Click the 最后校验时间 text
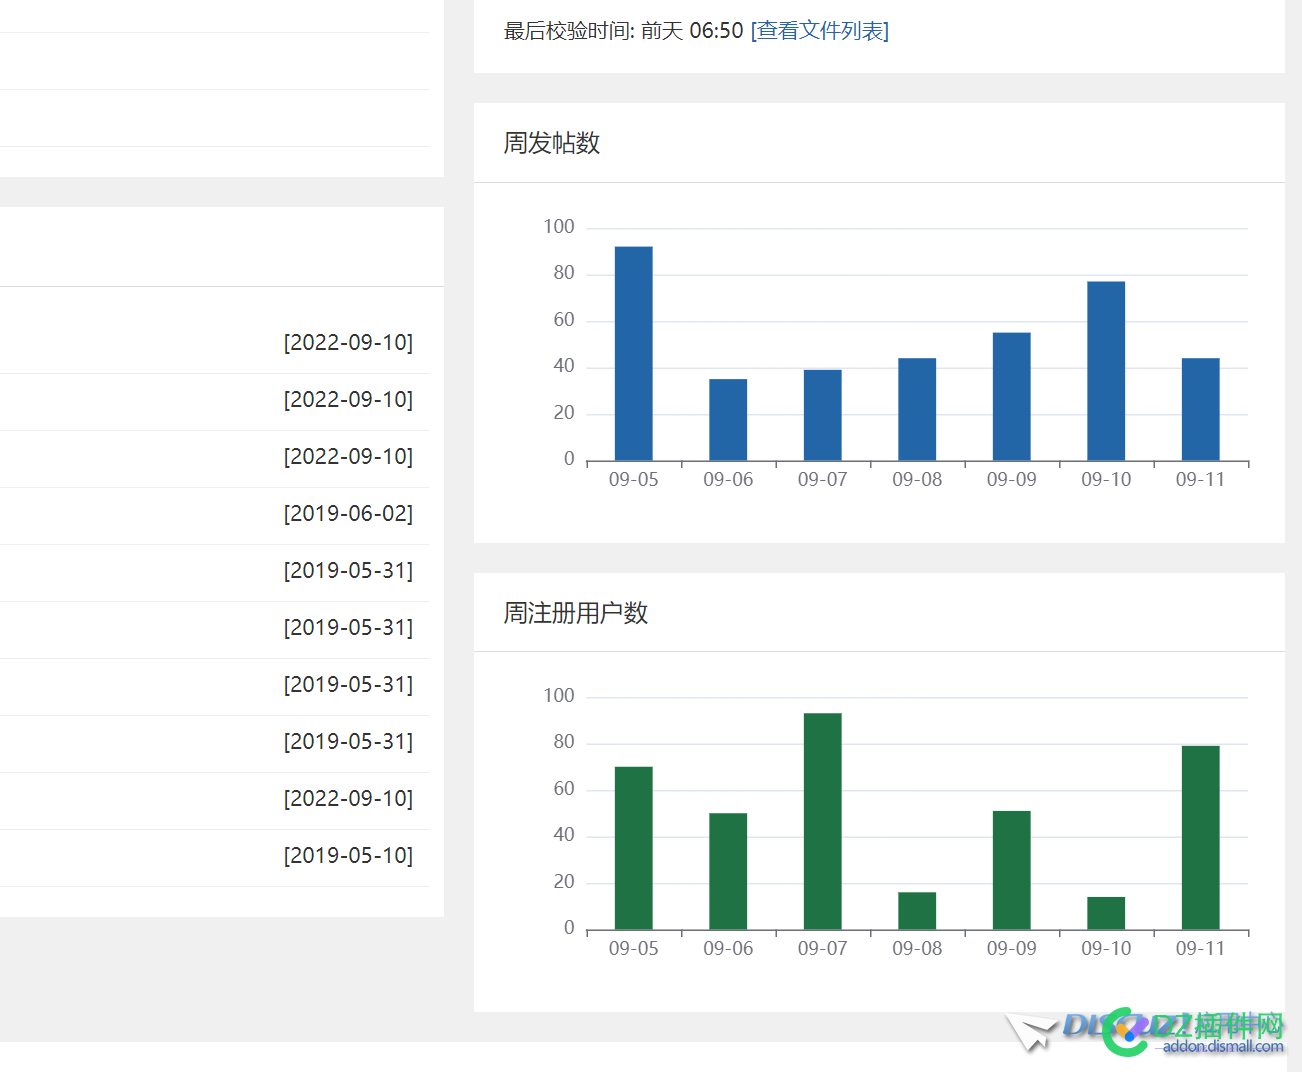1302x1072 pixels. 568,31
